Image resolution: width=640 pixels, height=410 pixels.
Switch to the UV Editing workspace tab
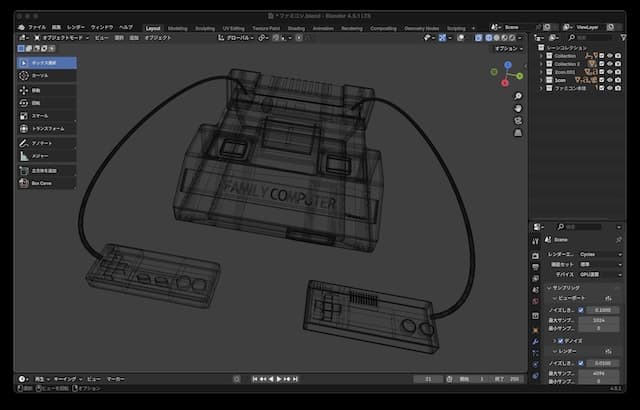point(233,29)
